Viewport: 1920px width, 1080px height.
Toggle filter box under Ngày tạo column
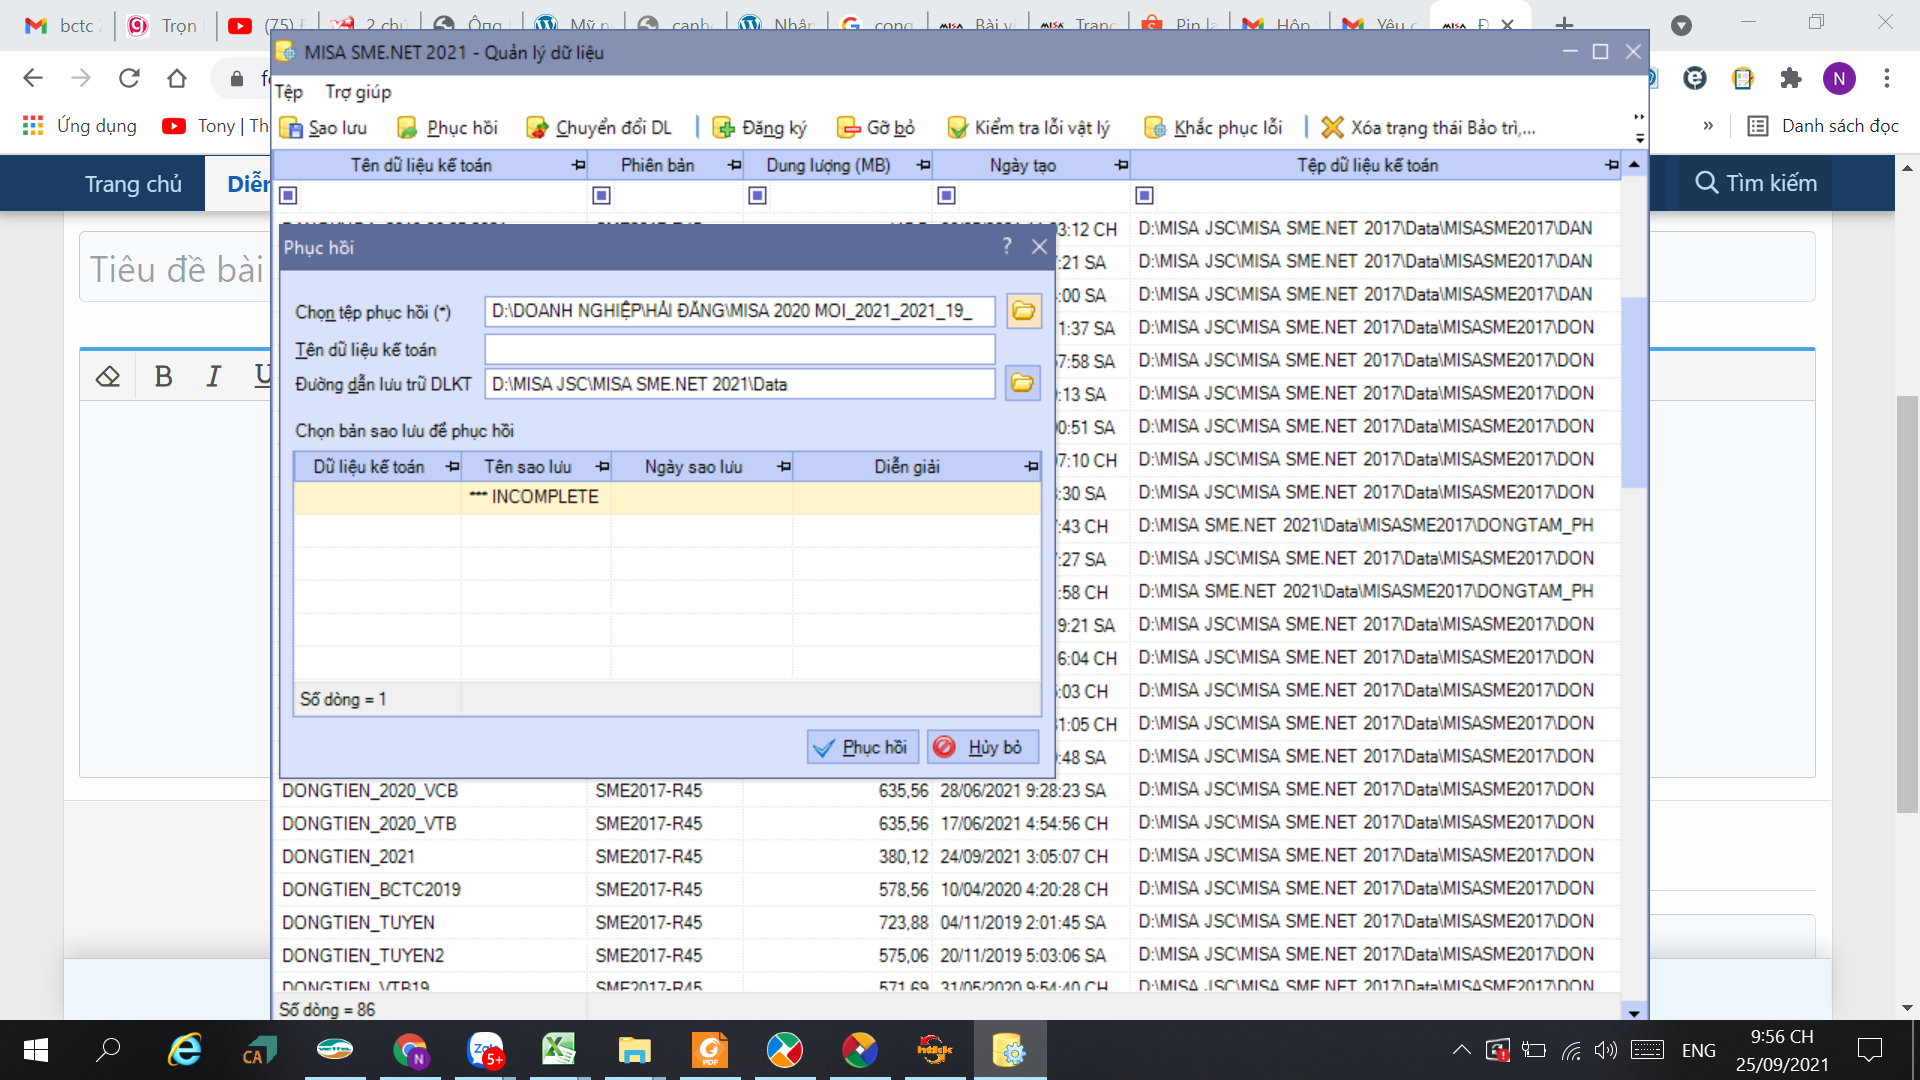946,195
